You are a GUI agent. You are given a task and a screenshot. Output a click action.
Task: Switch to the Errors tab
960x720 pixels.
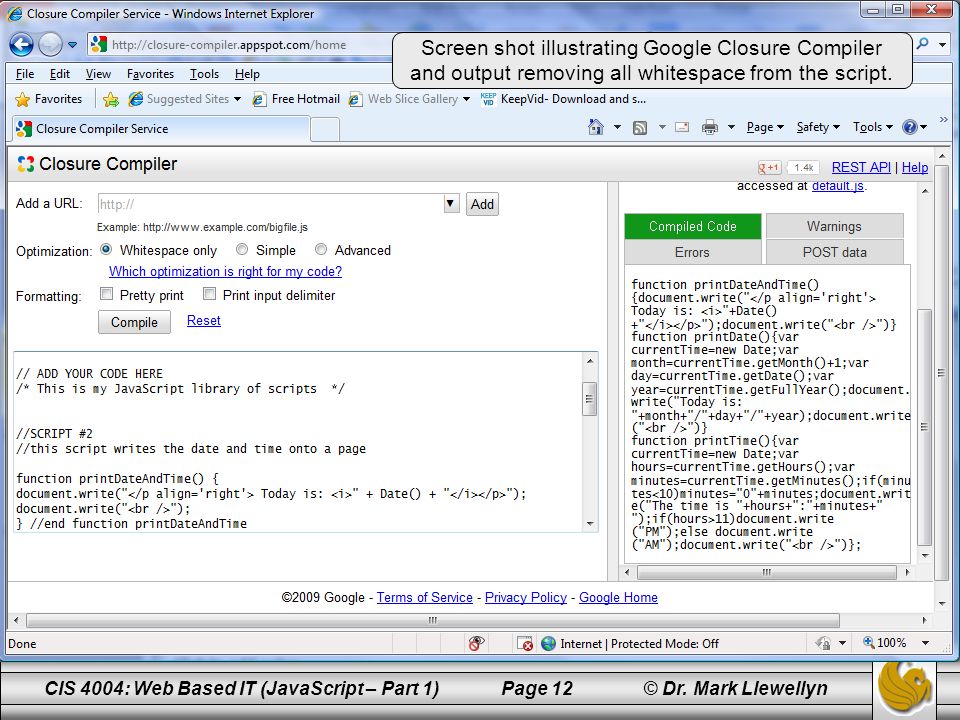click(x=692, y=252)
